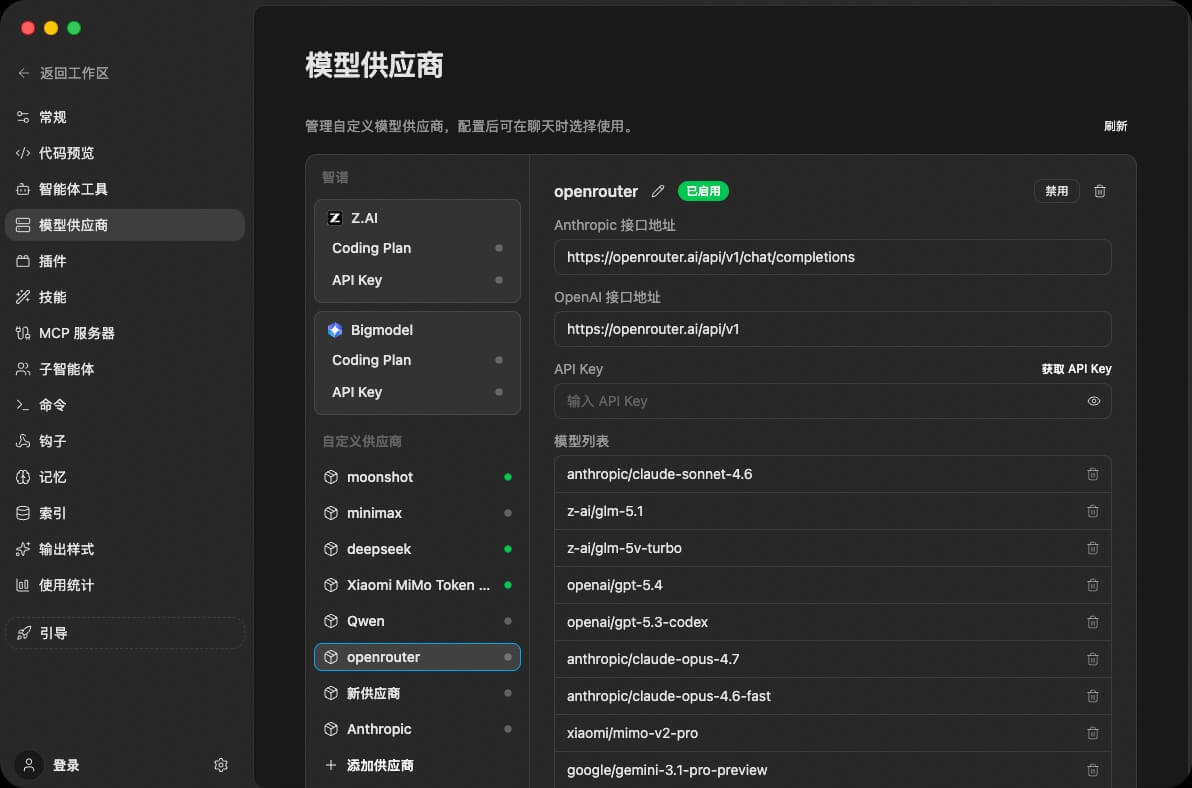This screenshot has width=1192, height=788.
Task: Delete model openai/gpt-5.4
Action: 1092,585
